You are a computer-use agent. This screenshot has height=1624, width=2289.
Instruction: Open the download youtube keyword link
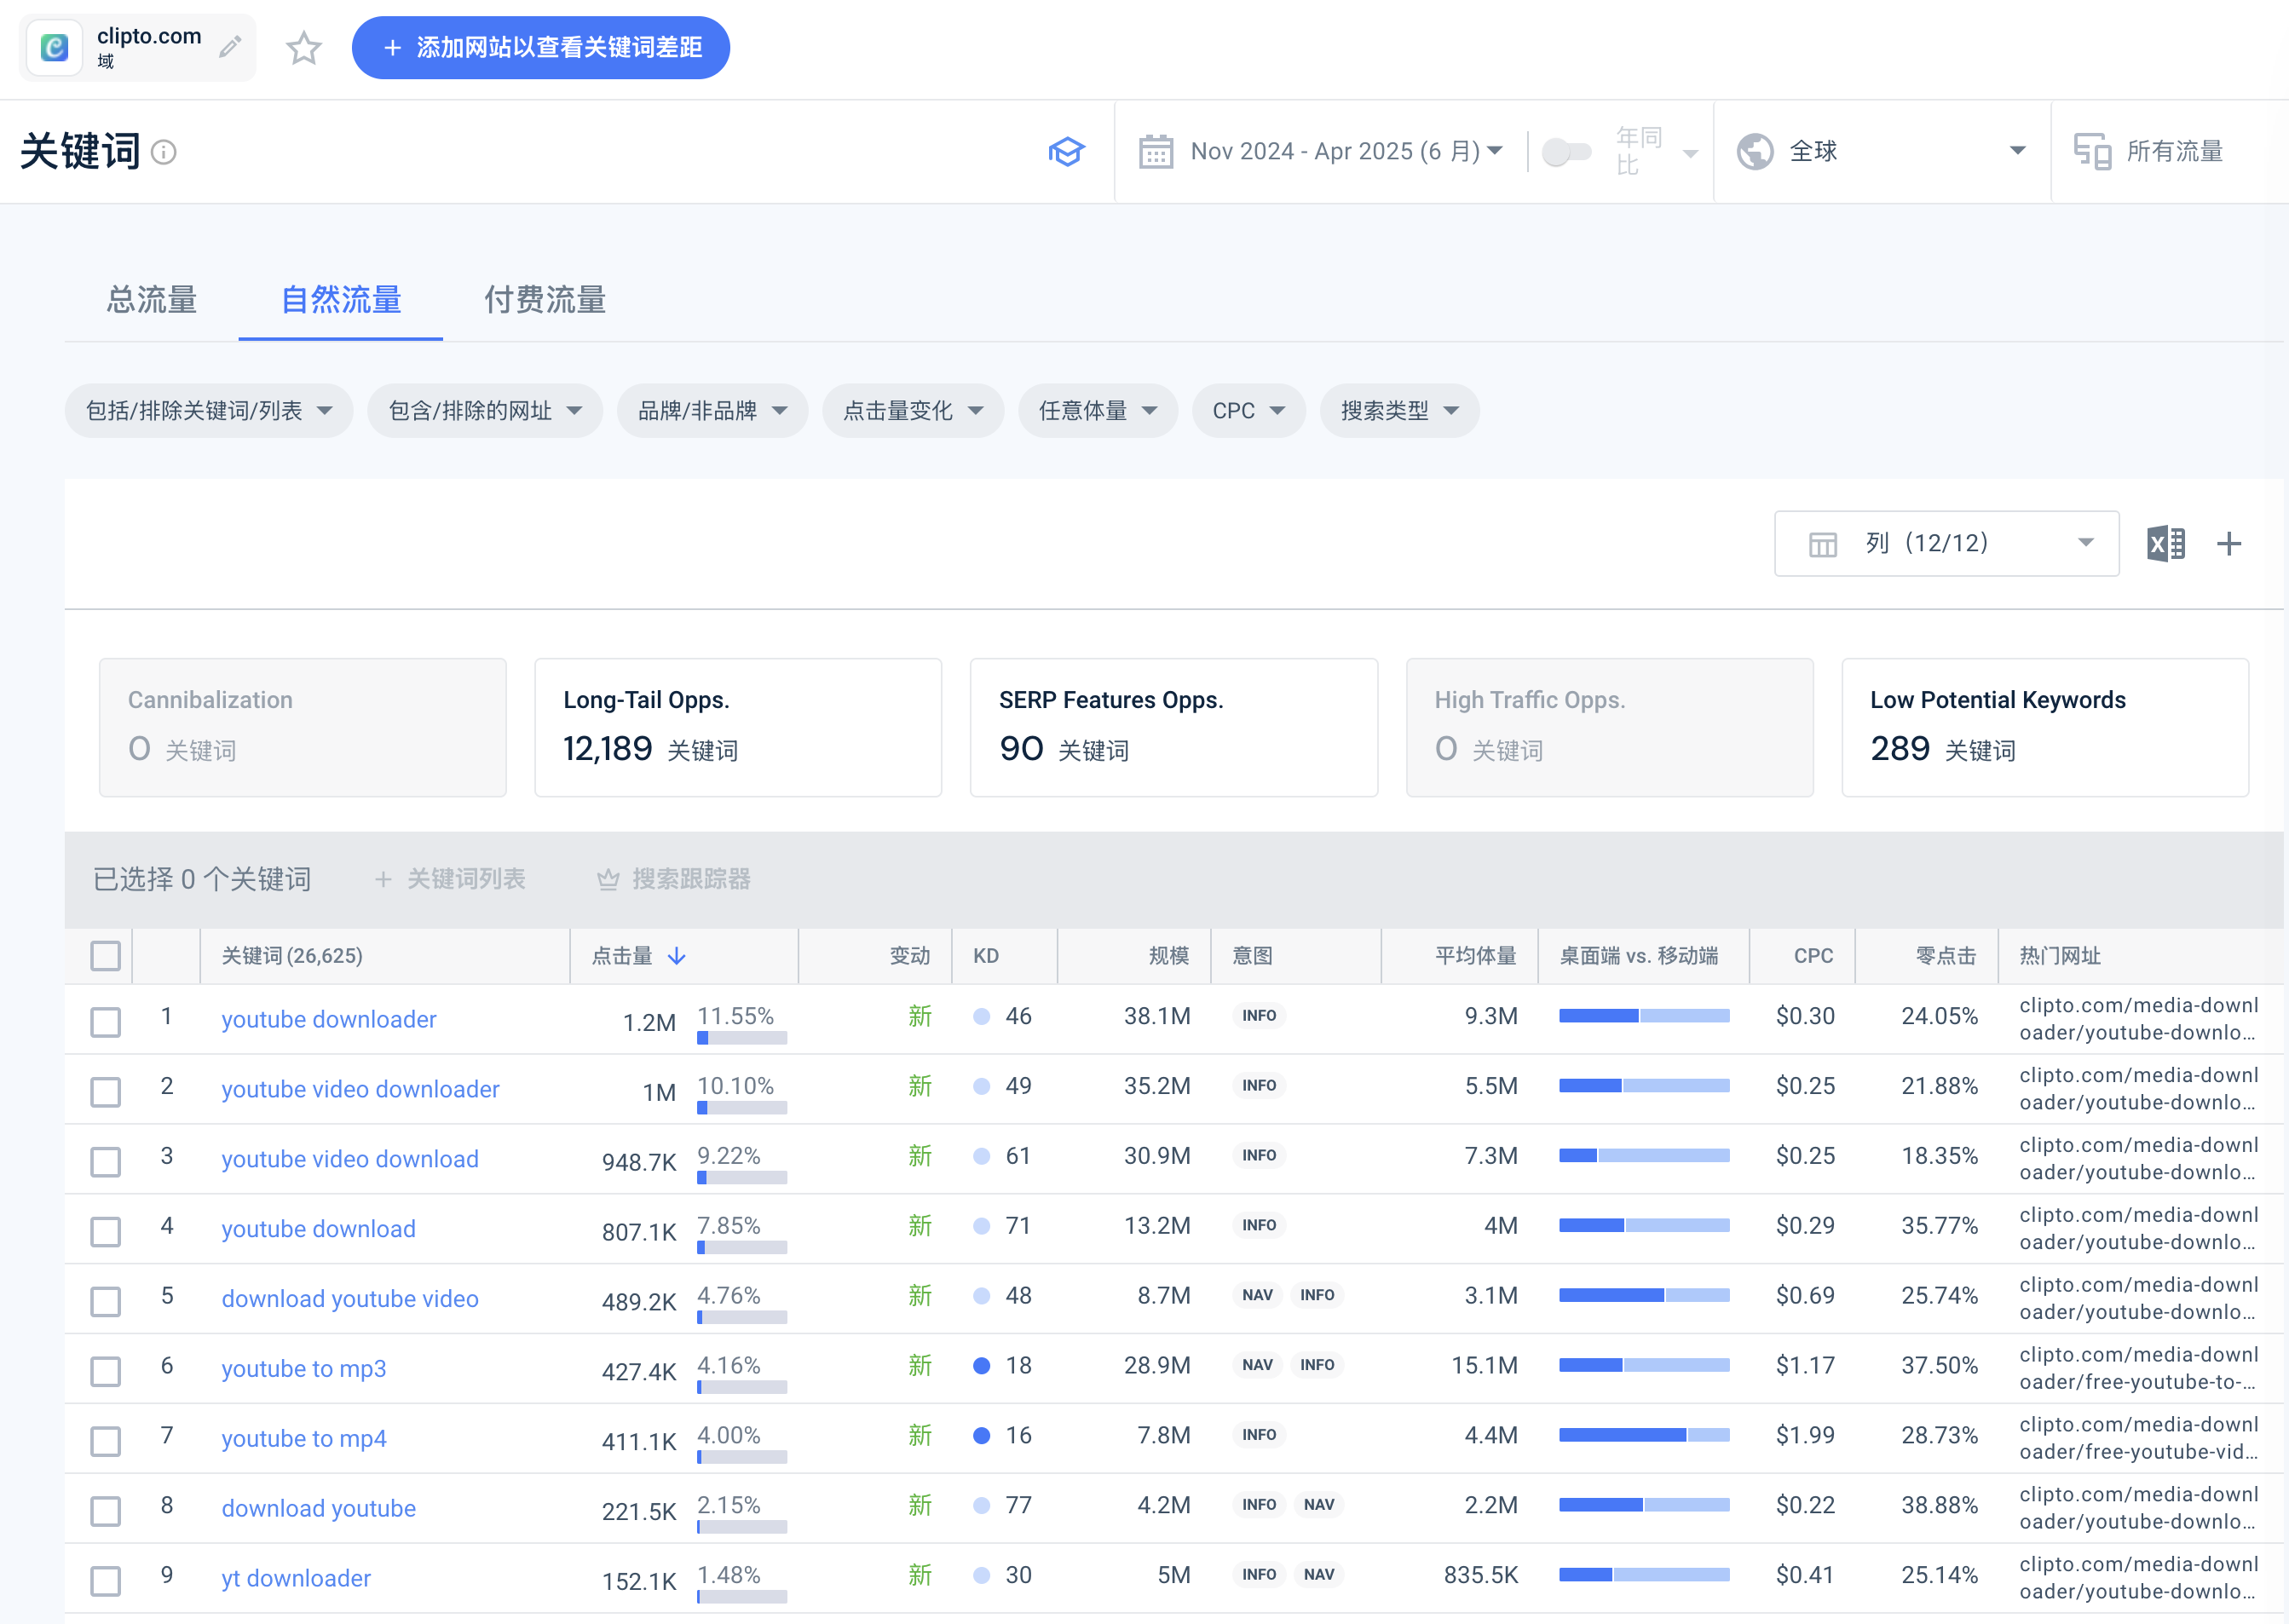(319, 1509)
